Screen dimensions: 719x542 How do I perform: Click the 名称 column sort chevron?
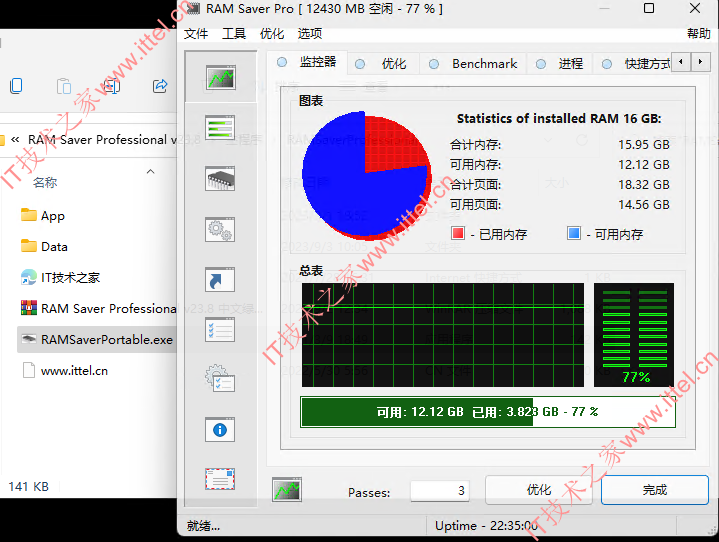click(150, 171)
